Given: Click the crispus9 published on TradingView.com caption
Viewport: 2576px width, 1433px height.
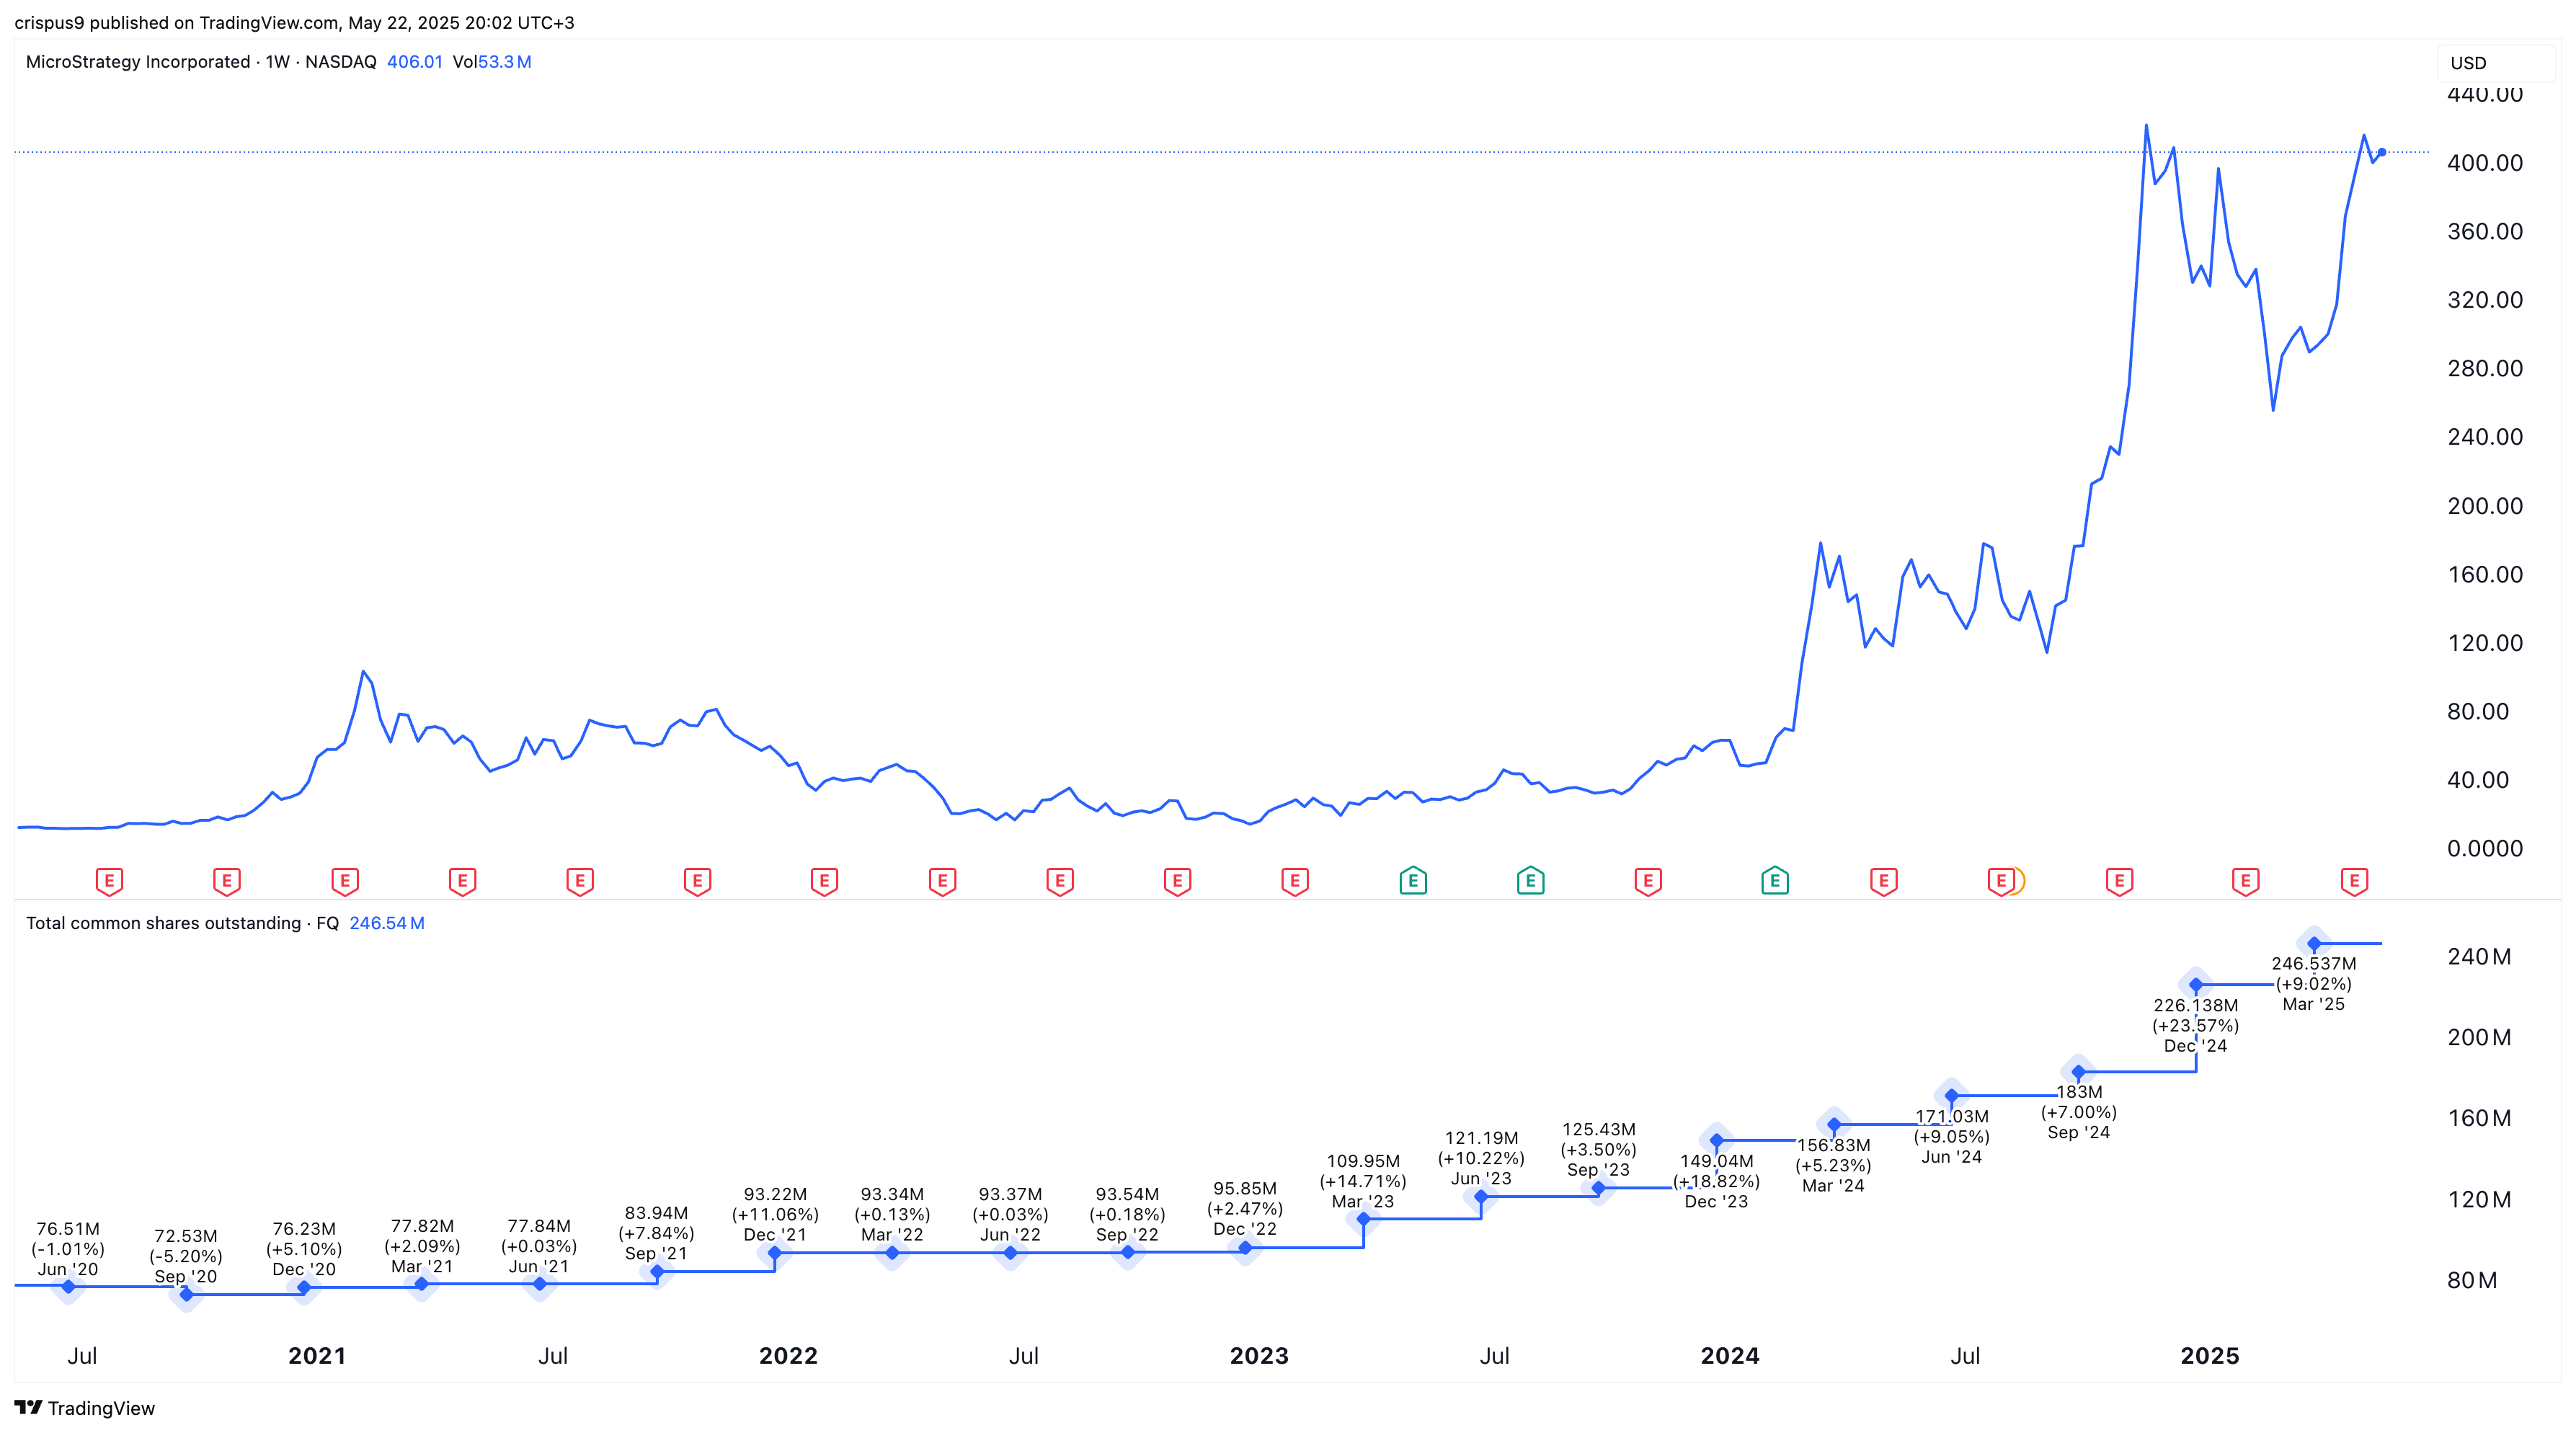Looking at the screenshot, I should (x=294, y=22).
